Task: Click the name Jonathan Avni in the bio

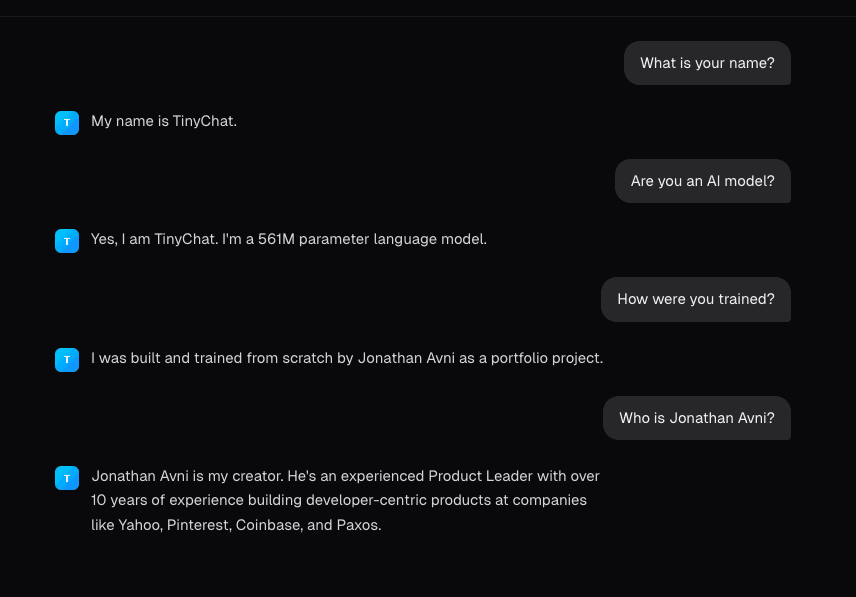Action: click(132, 476)
